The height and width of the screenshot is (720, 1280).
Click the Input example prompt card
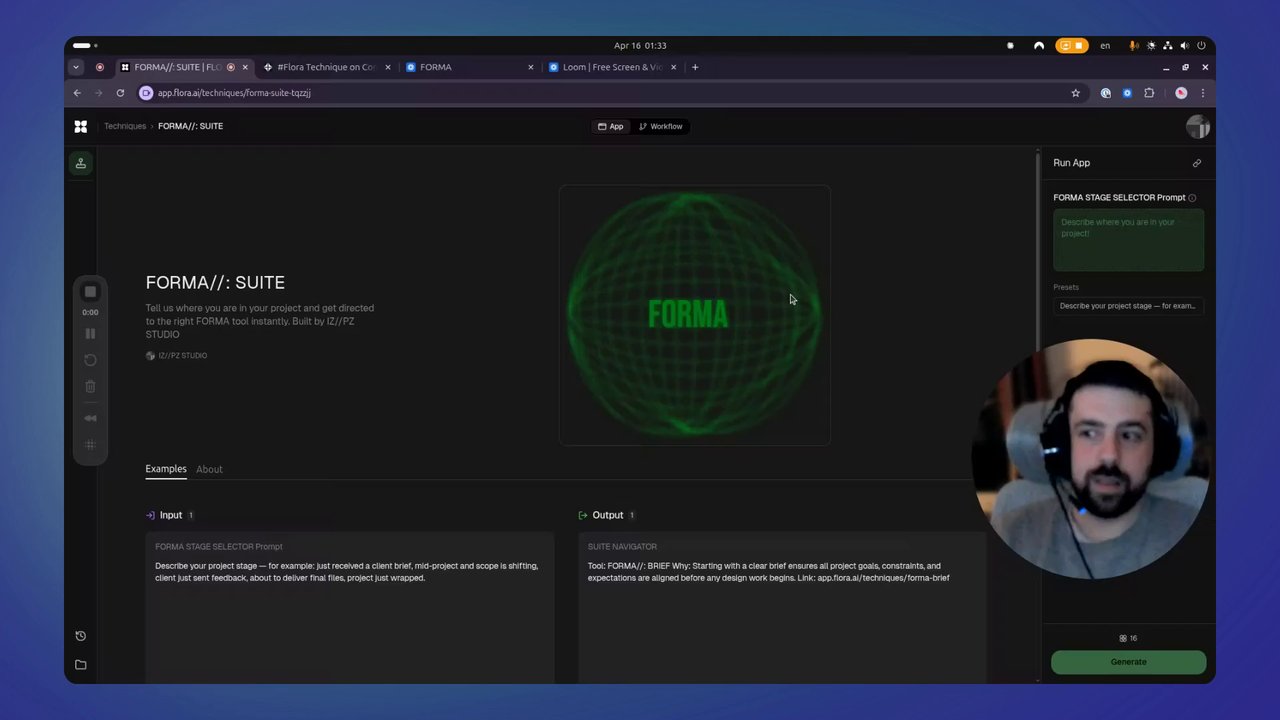[350, 609]
